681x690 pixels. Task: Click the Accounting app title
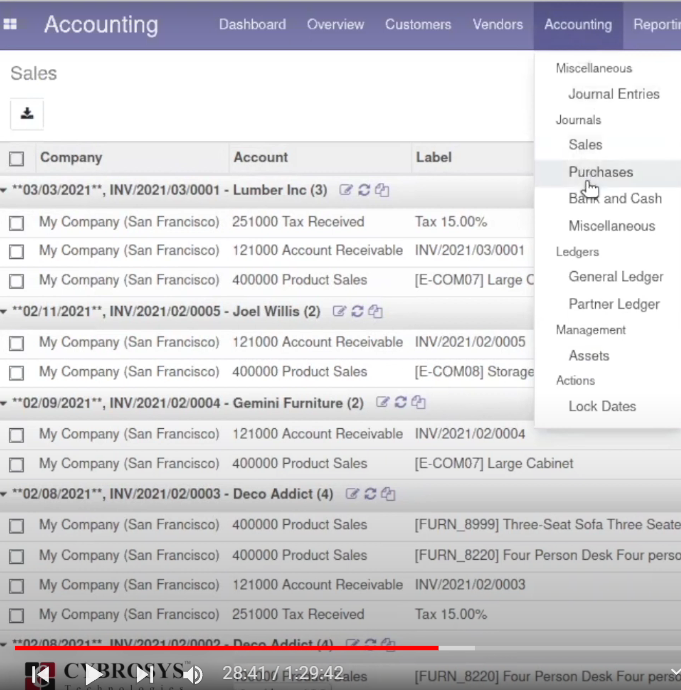click(101, 24)
